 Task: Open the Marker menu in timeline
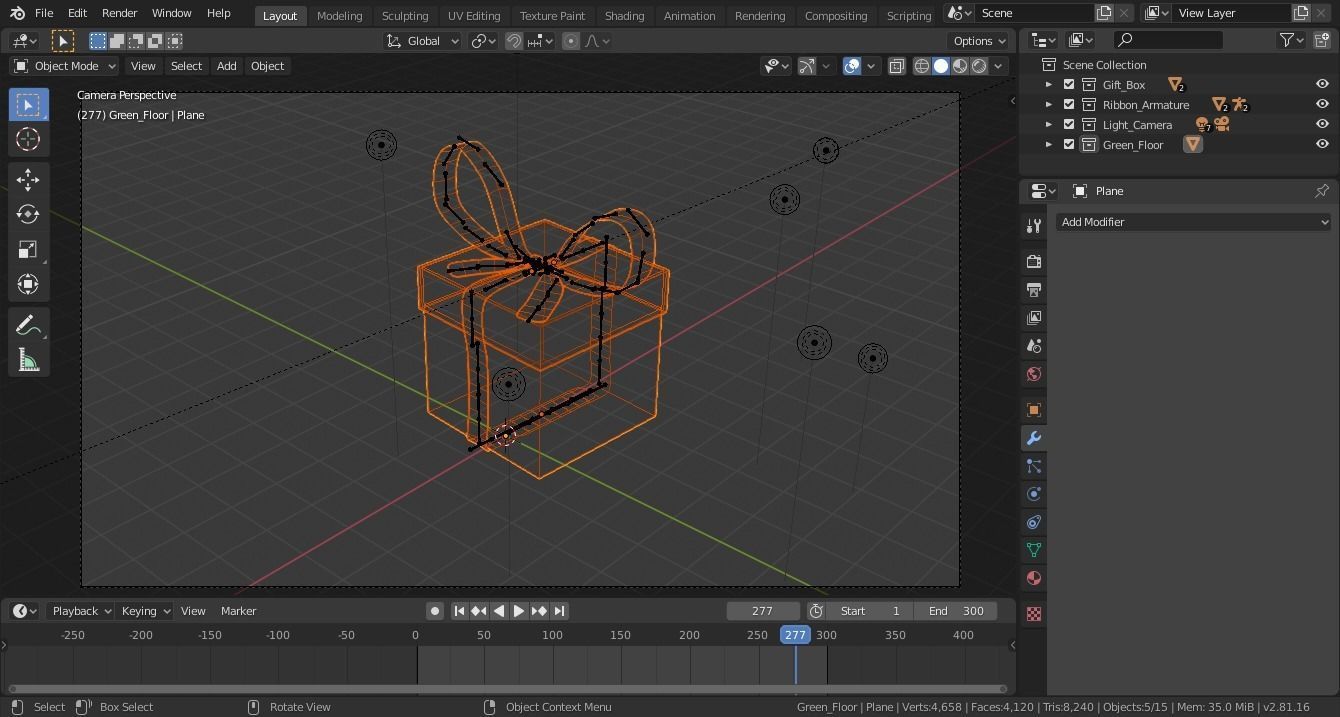238,611
